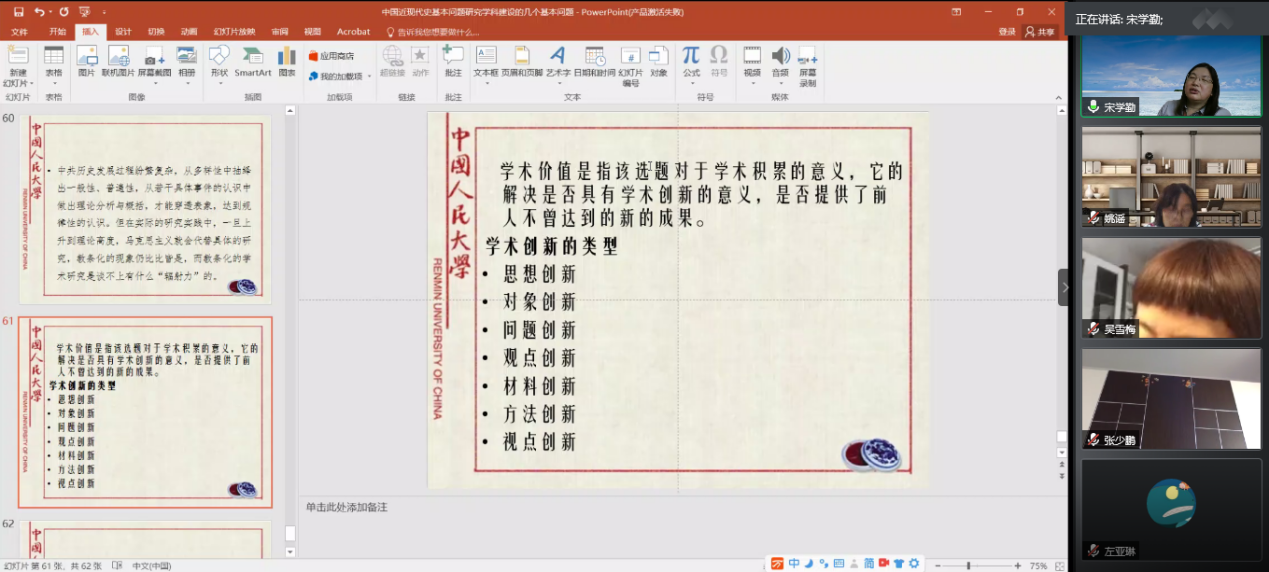Click the 登录 sign-in link

click(x=1007, y=32)
